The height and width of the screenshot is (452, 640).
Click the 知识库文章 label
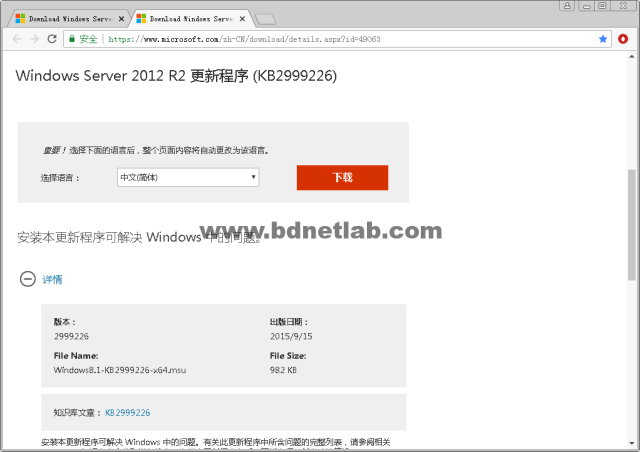point(77,413)
